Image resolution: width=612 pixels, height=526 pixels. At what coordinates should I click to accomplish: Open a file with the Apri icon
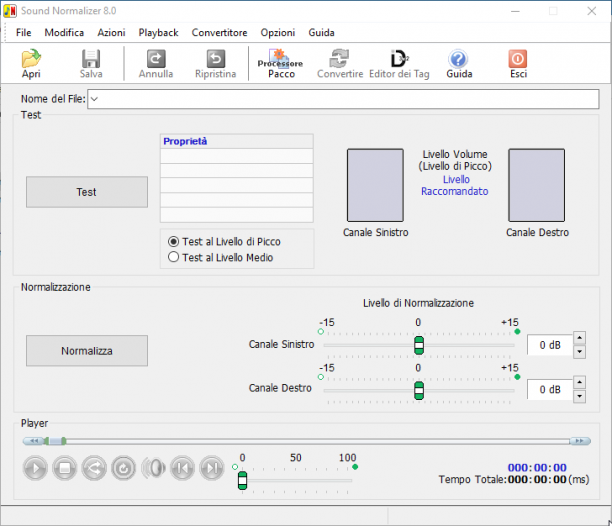click(x=31, y=64)
